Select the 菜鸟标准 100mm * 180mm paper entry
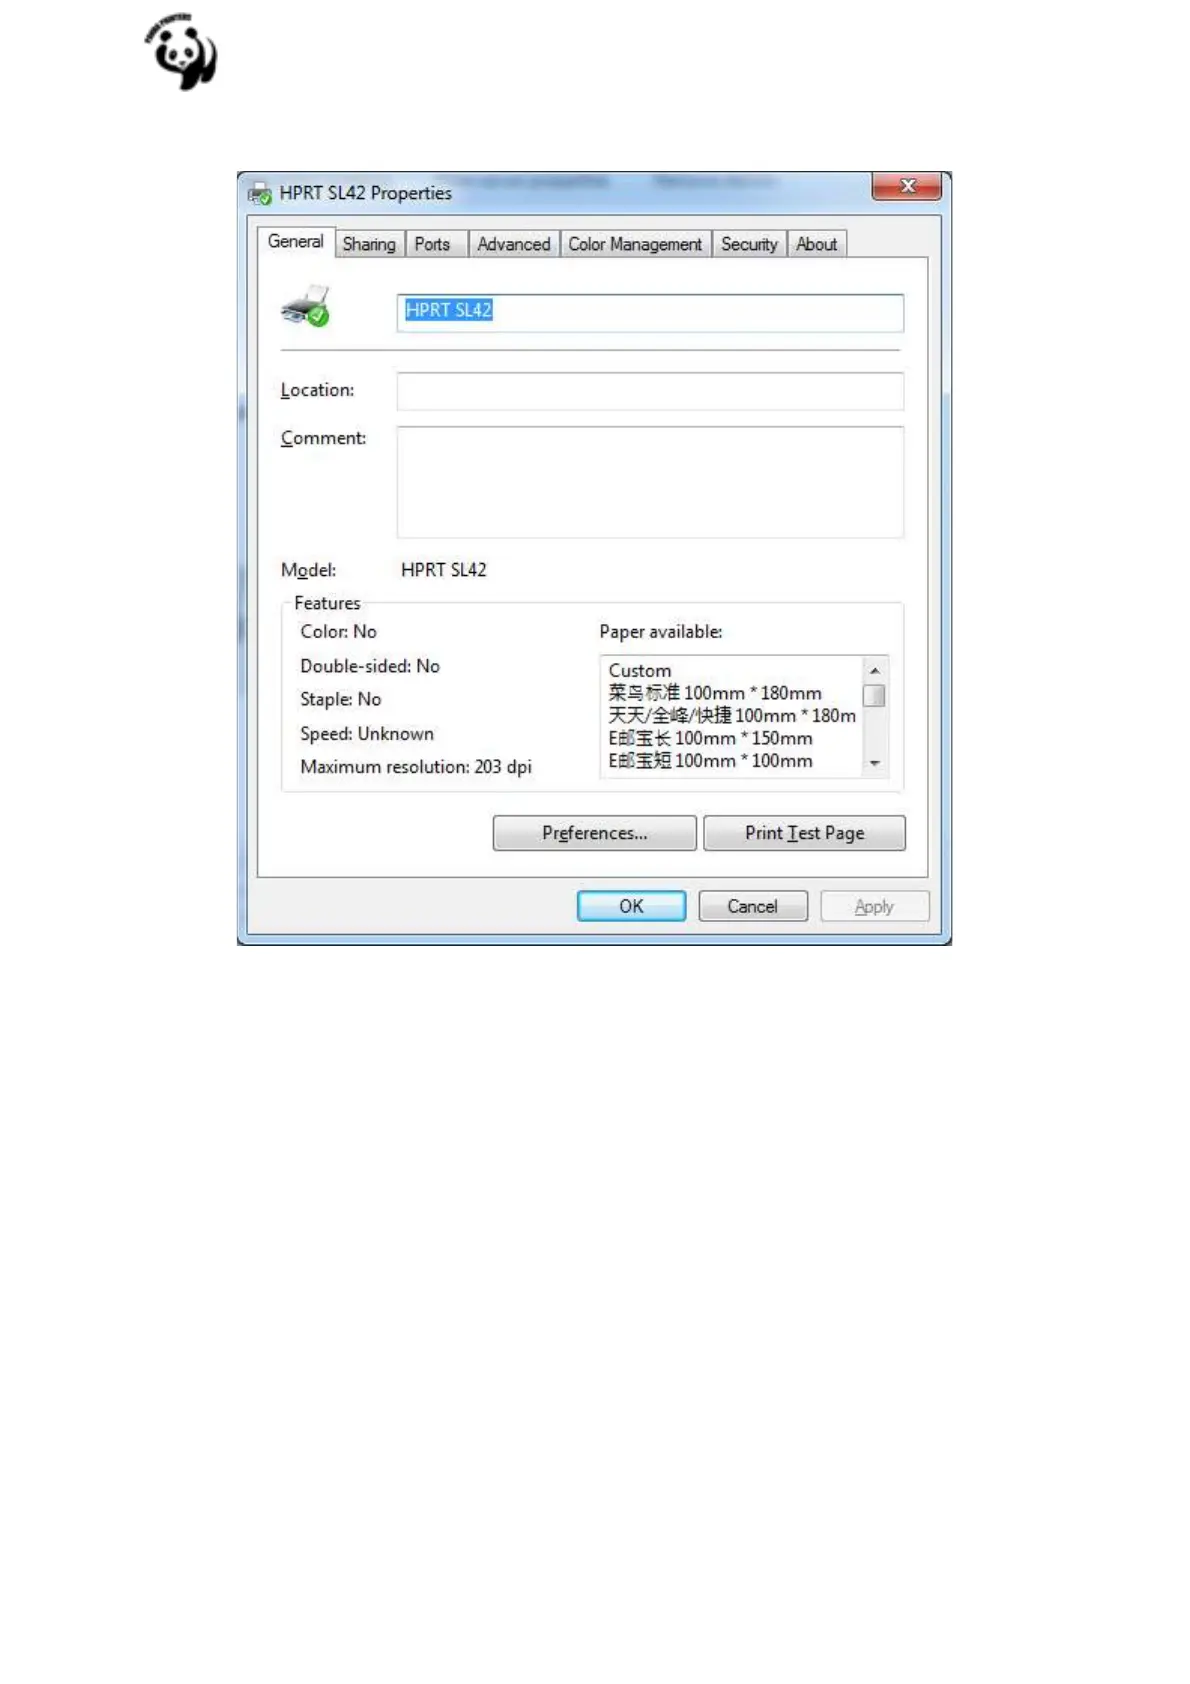 click(x=715, y=693)
